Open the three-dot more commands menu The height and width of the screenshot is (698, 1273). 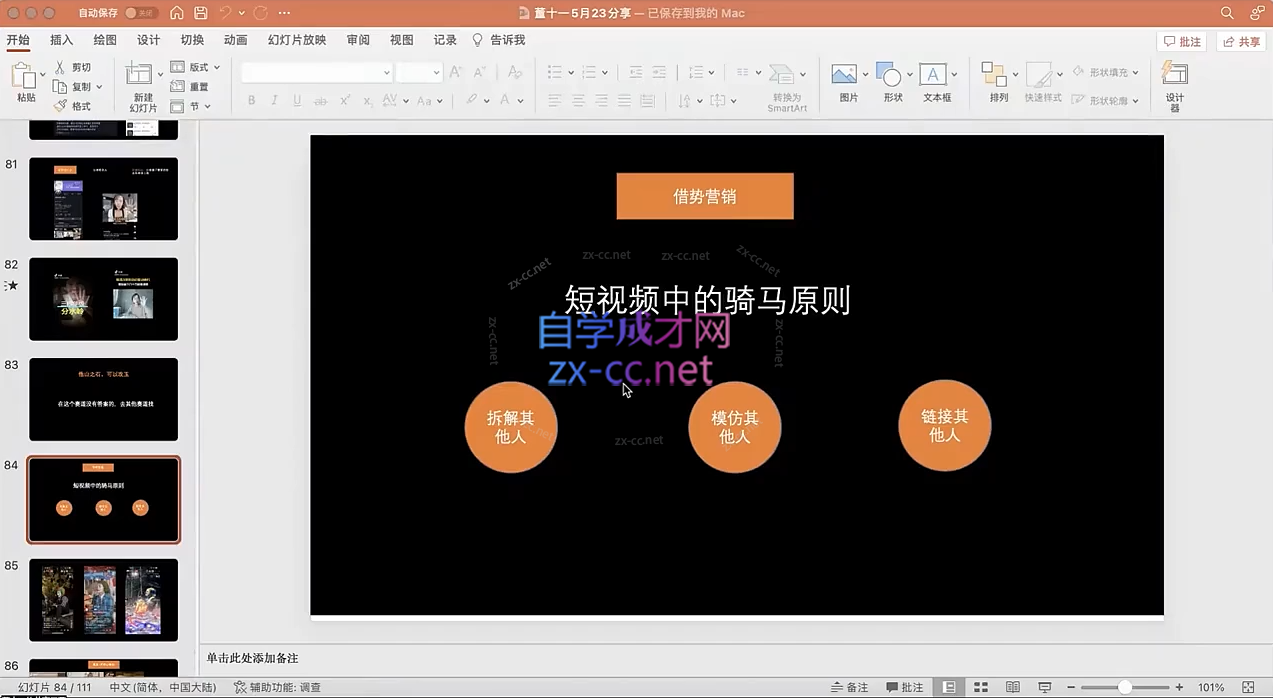point(285,13)
